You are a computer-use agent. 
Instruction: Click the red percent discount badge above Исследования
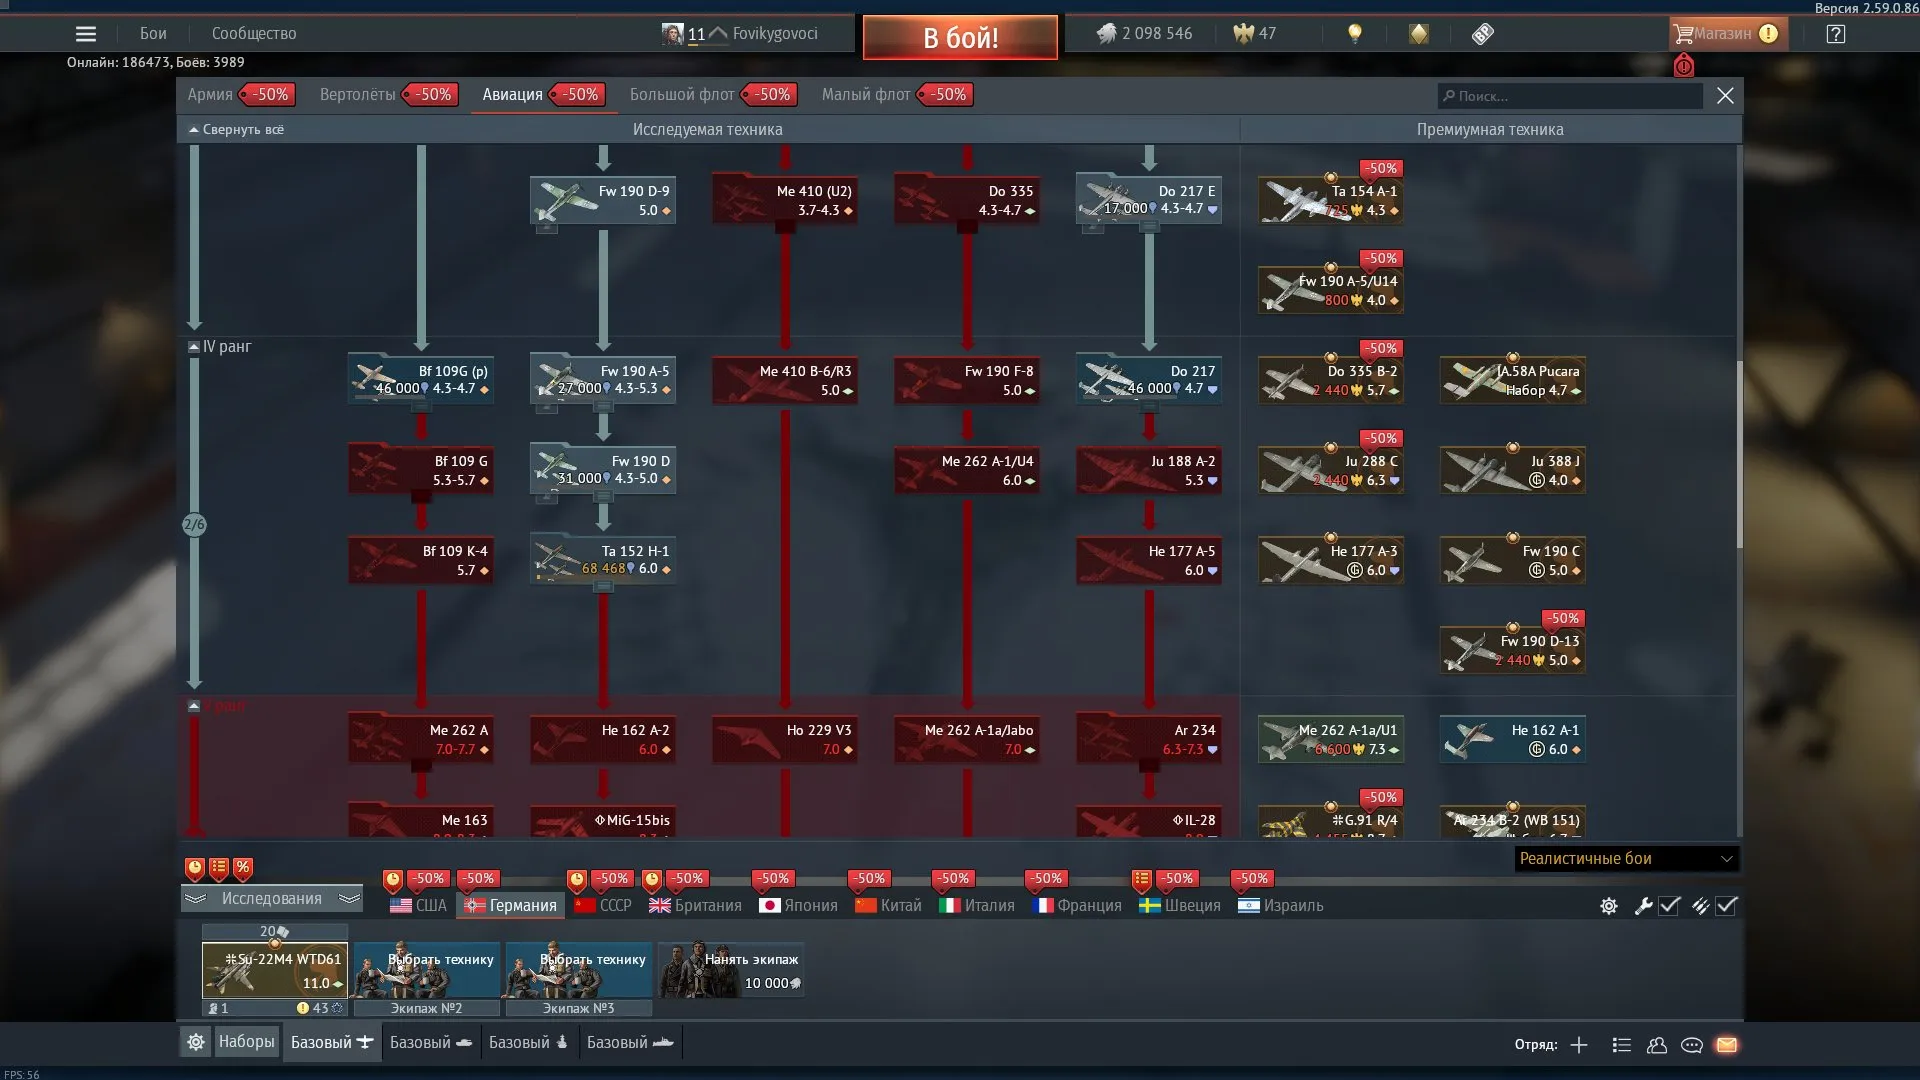[243, 868]
